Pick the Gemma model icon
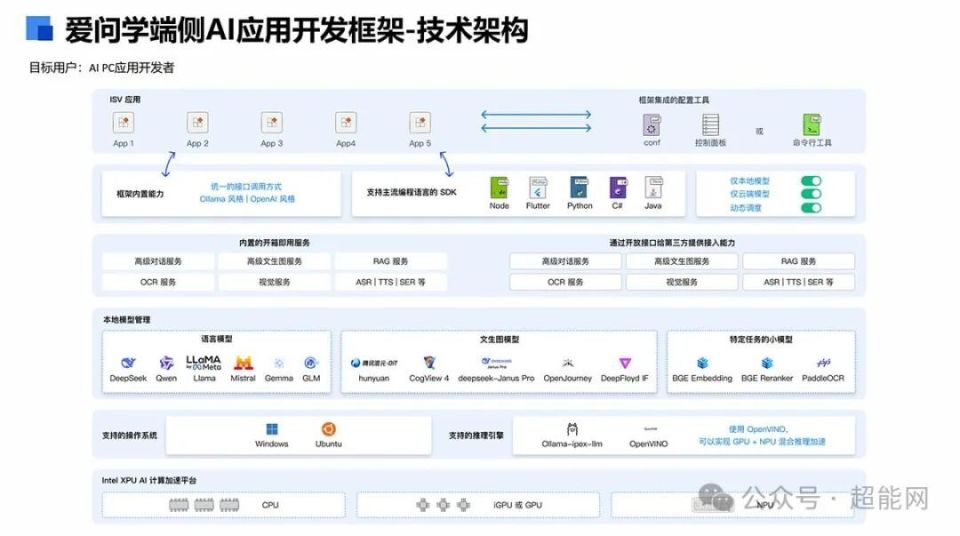This screenshot has width=960, height=536. (x=279, y=363)
